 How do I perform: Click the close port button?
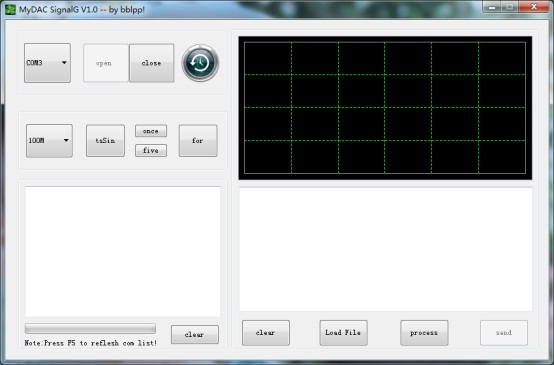tap(152, 63)
